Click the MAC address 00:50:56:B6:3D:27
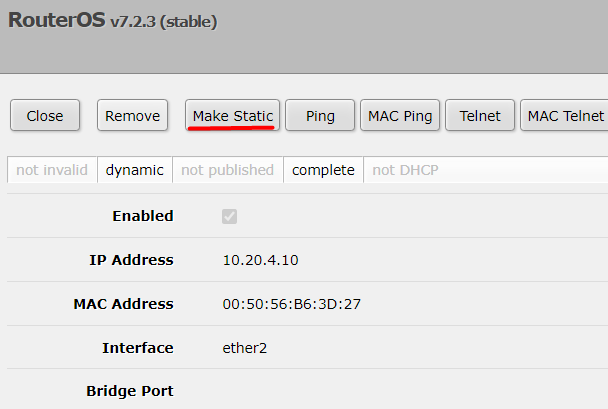608x409 pixels. (291, 304)
